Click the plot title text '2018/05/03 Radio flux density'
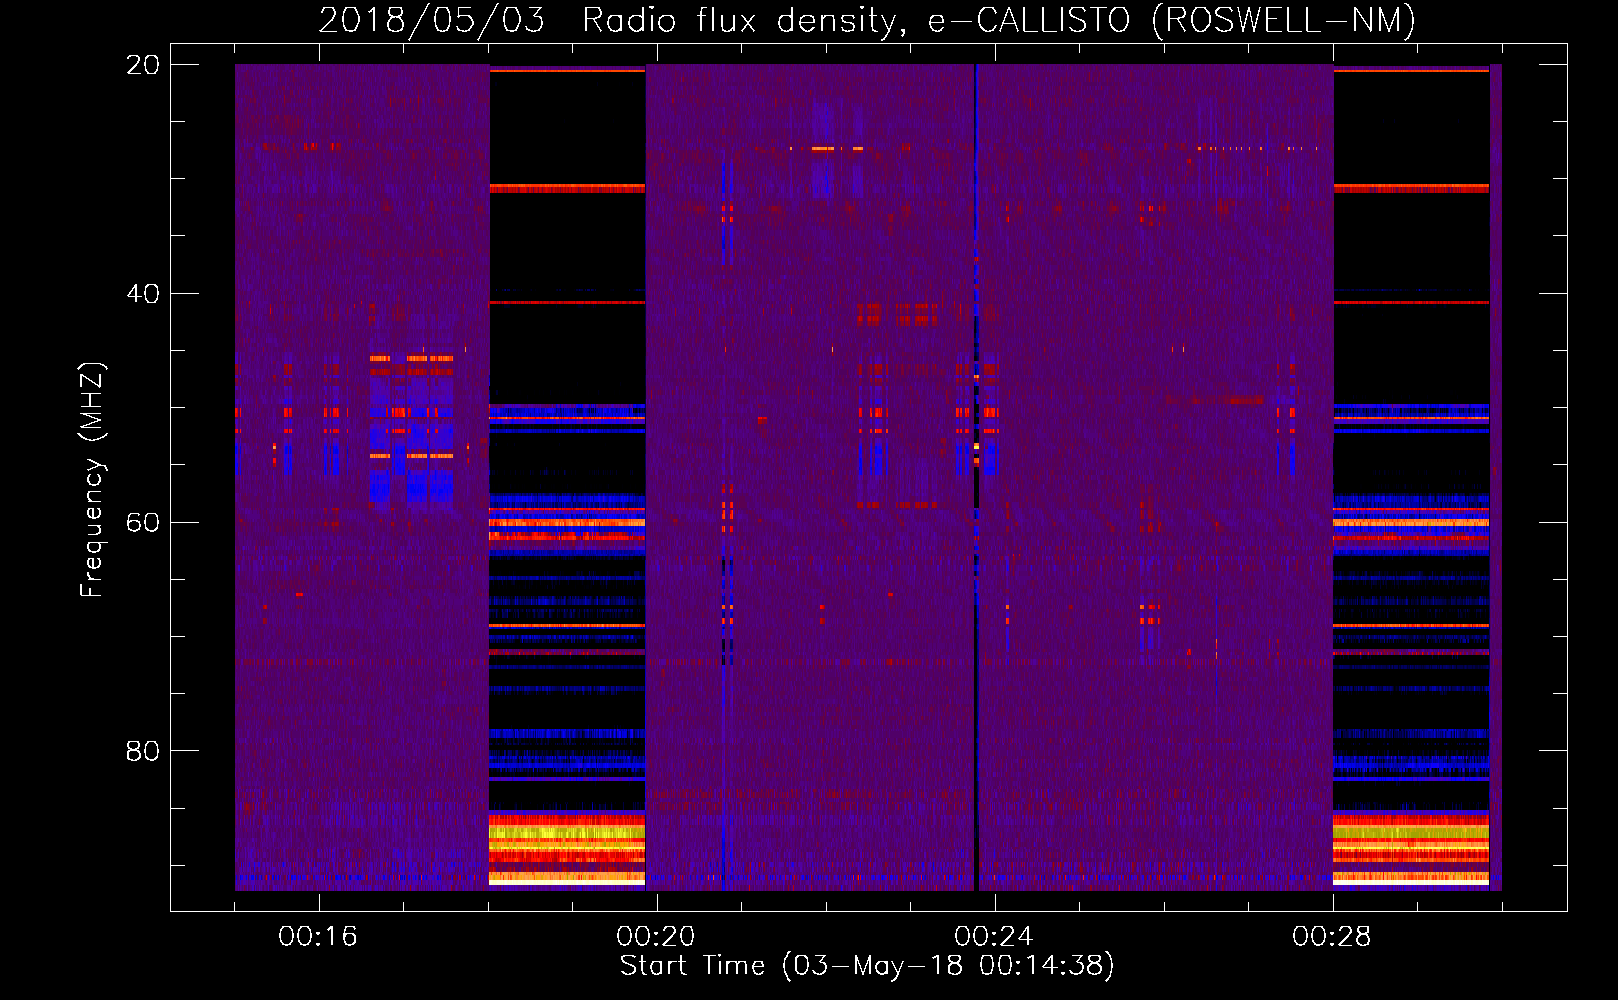Viewport: 1618px width, 1000px height. point(613,20)
